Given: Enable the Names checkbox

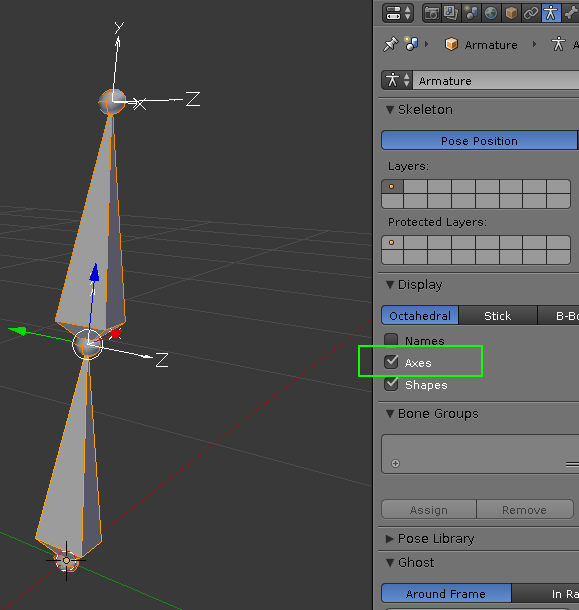Looking at the screenshot, I should (x=391, y=340).
